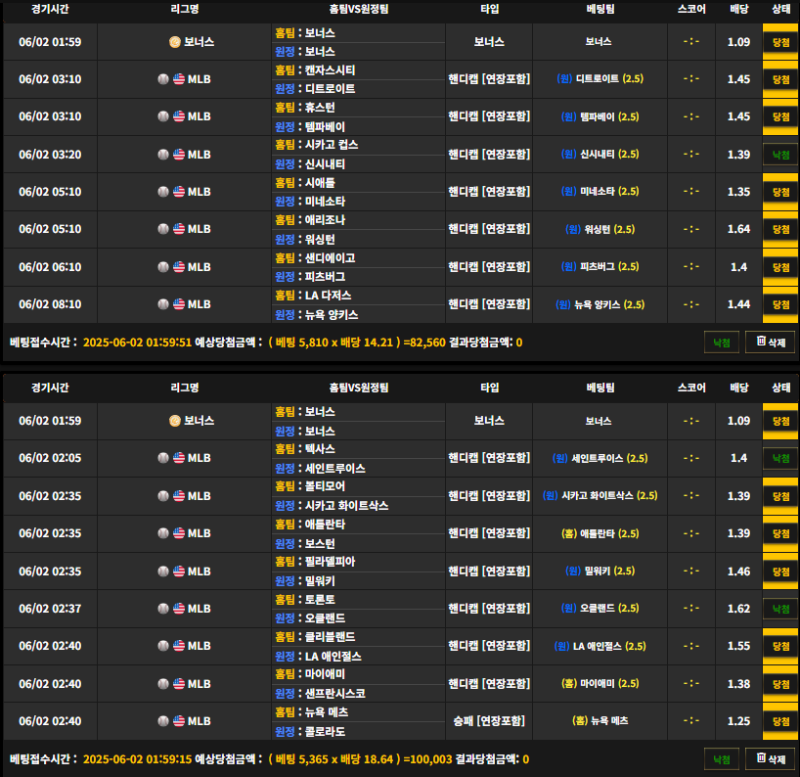Click the US flag in the 볼티모어 row
This screenshot has height=777, width=800.
(179, 496)
